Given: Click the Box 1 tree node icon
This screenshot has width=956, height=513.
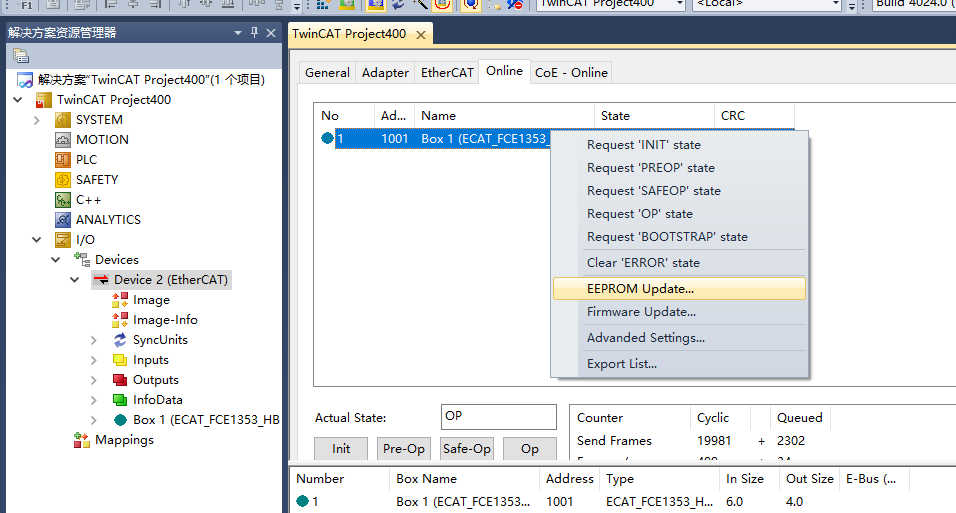Looking at the screenshot, I should (x=121, y=420).
